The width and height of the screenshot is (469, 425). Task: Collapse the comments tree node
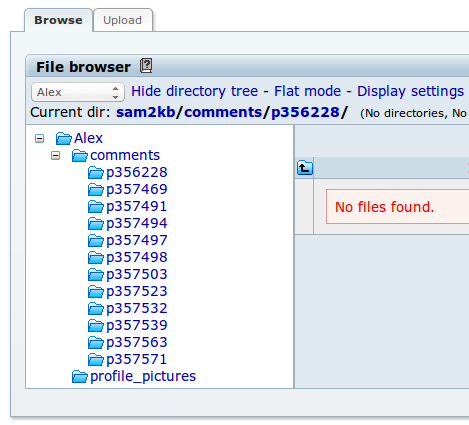pyautogui.click(x=55, y=155)
